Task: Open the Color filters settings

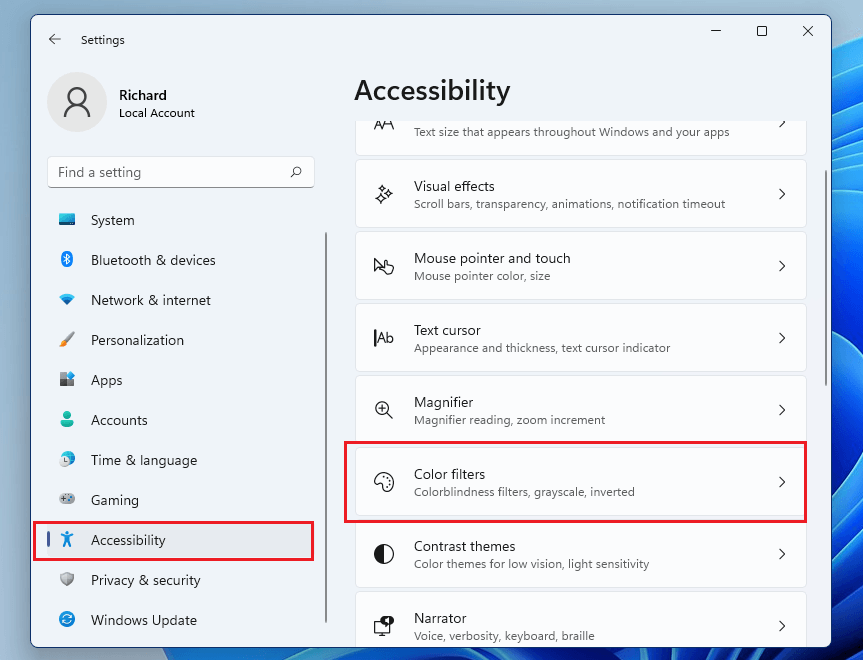Action: pos(581,482)
